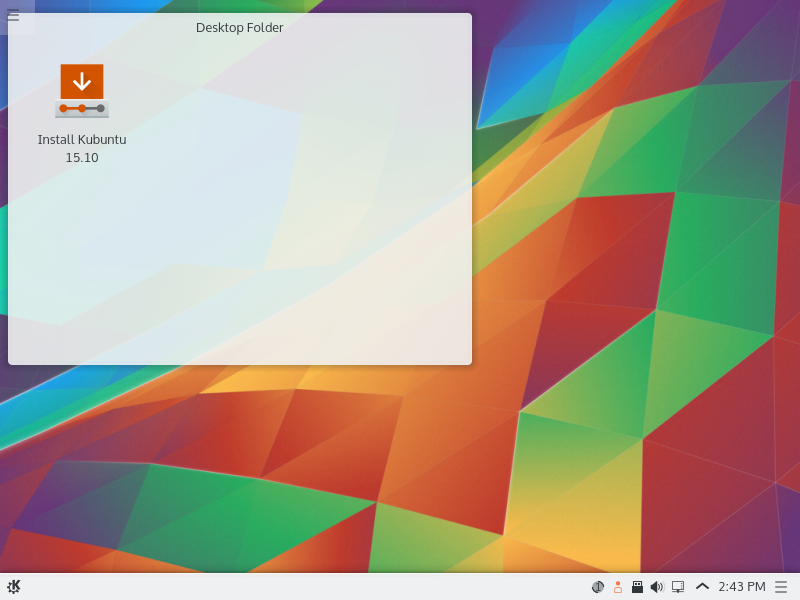This screenshot has height=600, width=800.
Task: Open the notifications tray icon
Action: 598,587
